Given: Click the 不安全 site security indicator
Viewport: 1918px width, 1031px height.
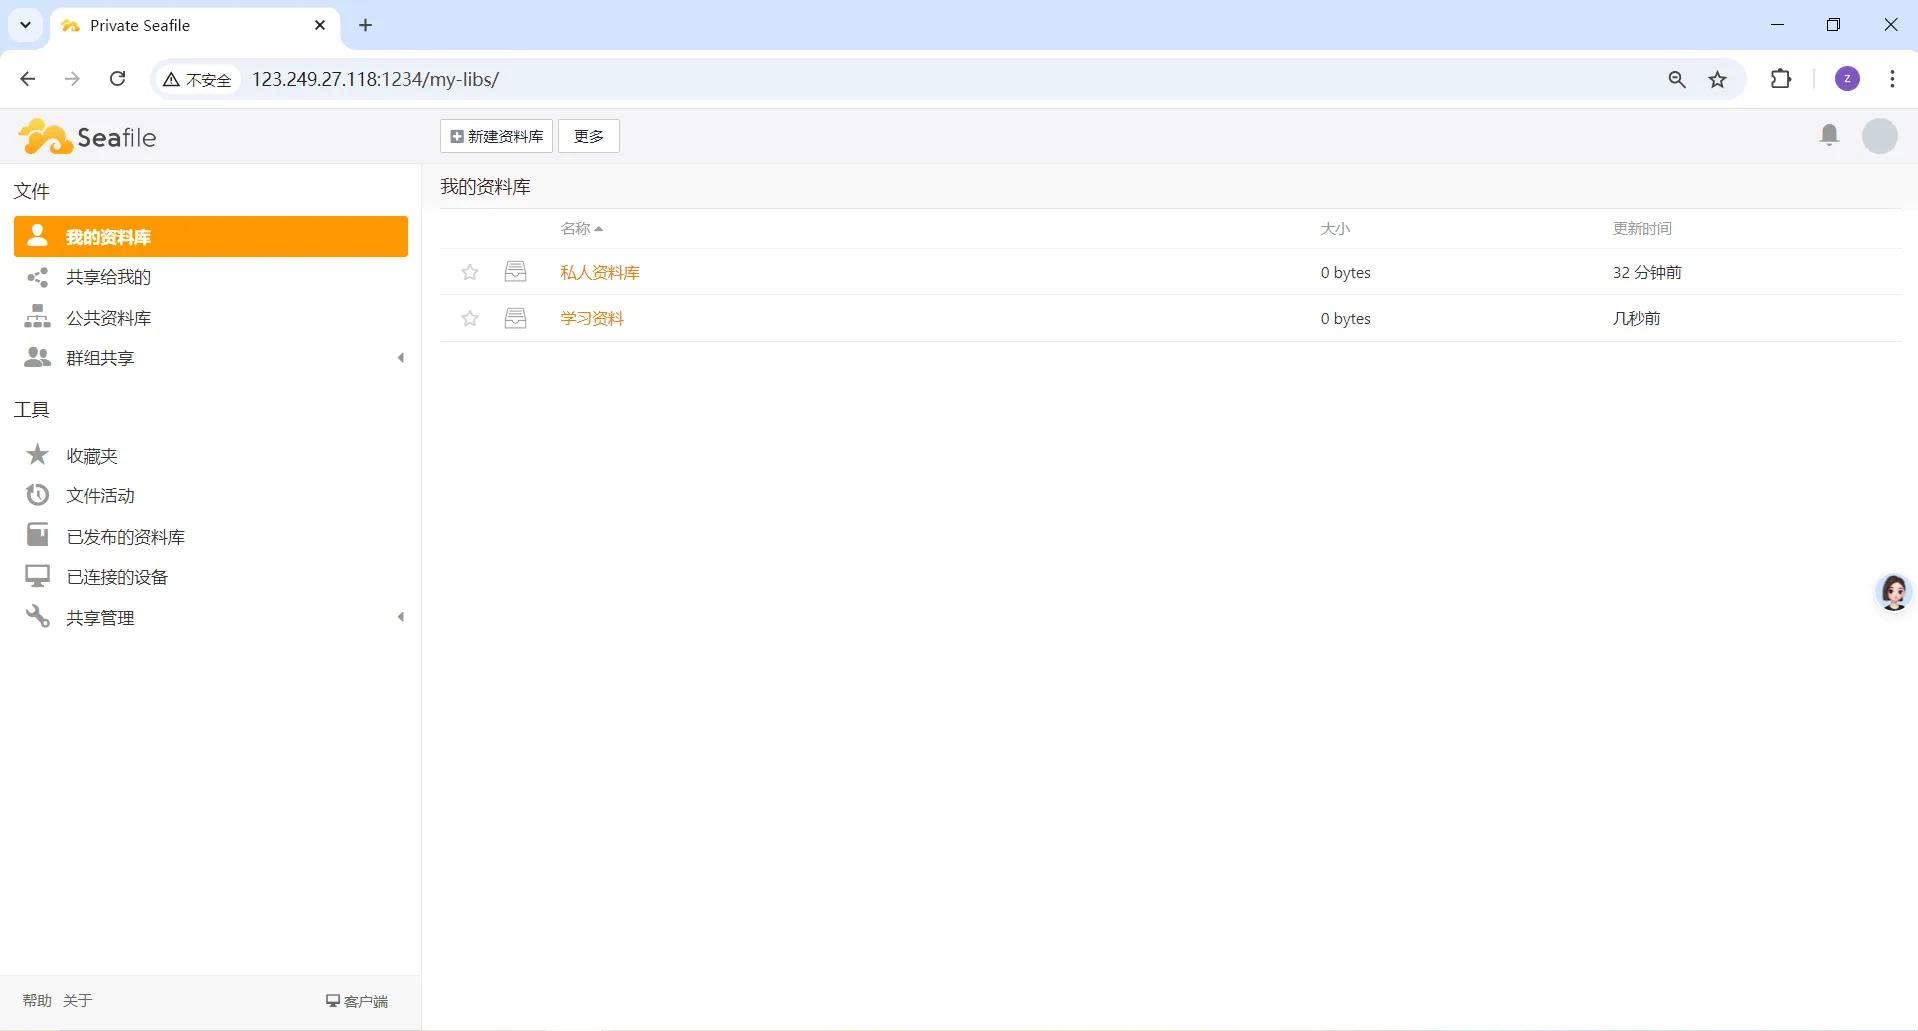Looking at the screenshot, I should (x=197, y=79).
